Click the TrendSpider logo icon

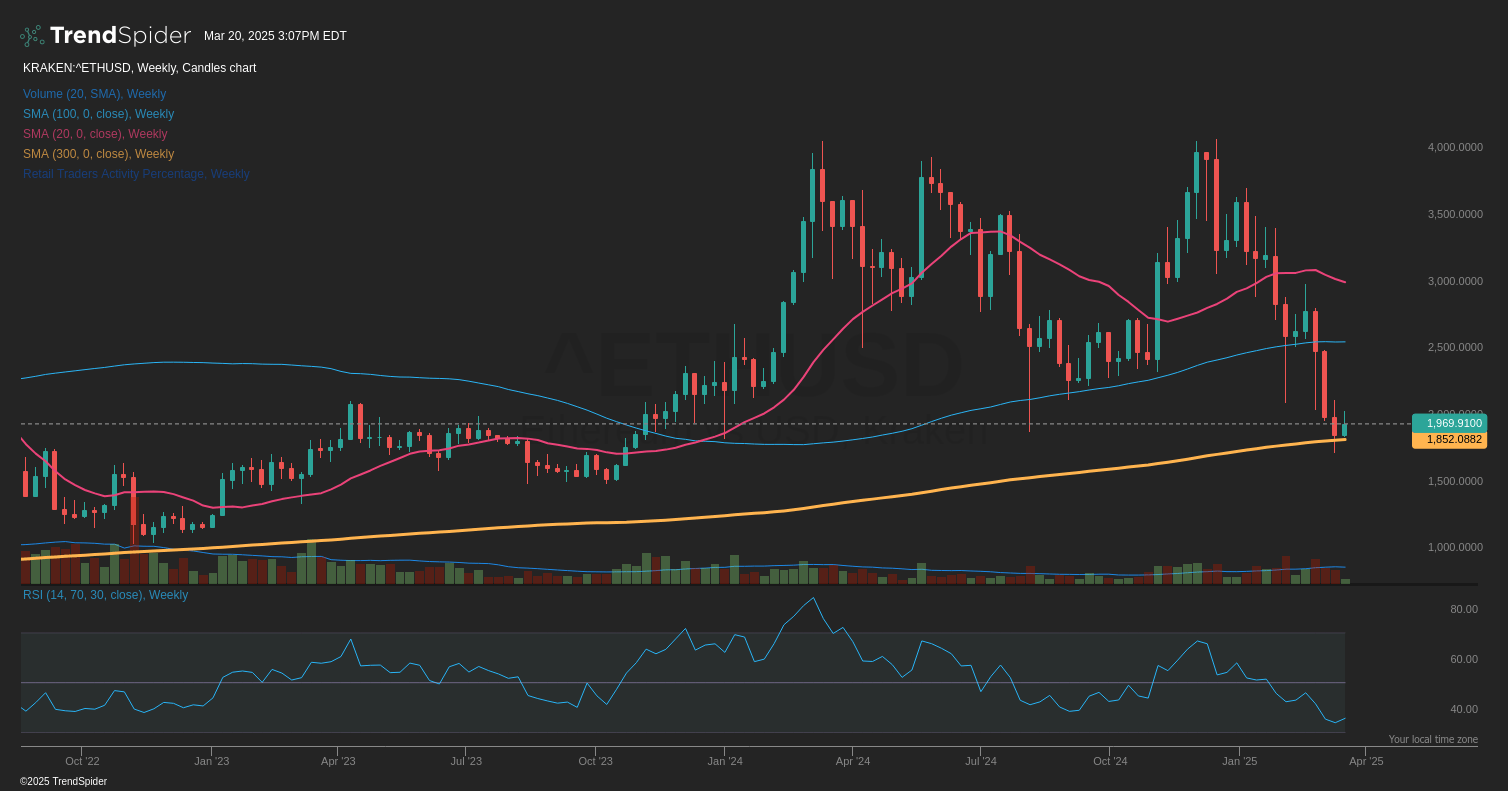(31, 34)
